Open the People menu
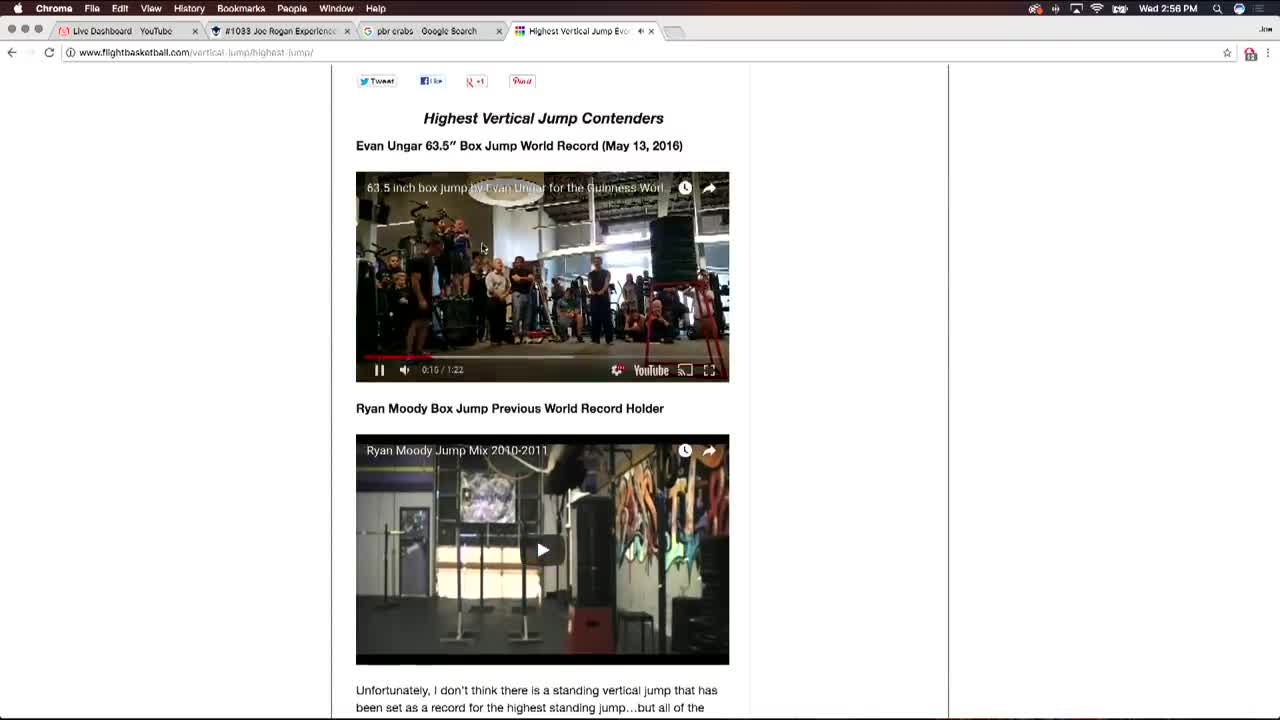This screenshot has height=720, width=1280. pos(292,8)
